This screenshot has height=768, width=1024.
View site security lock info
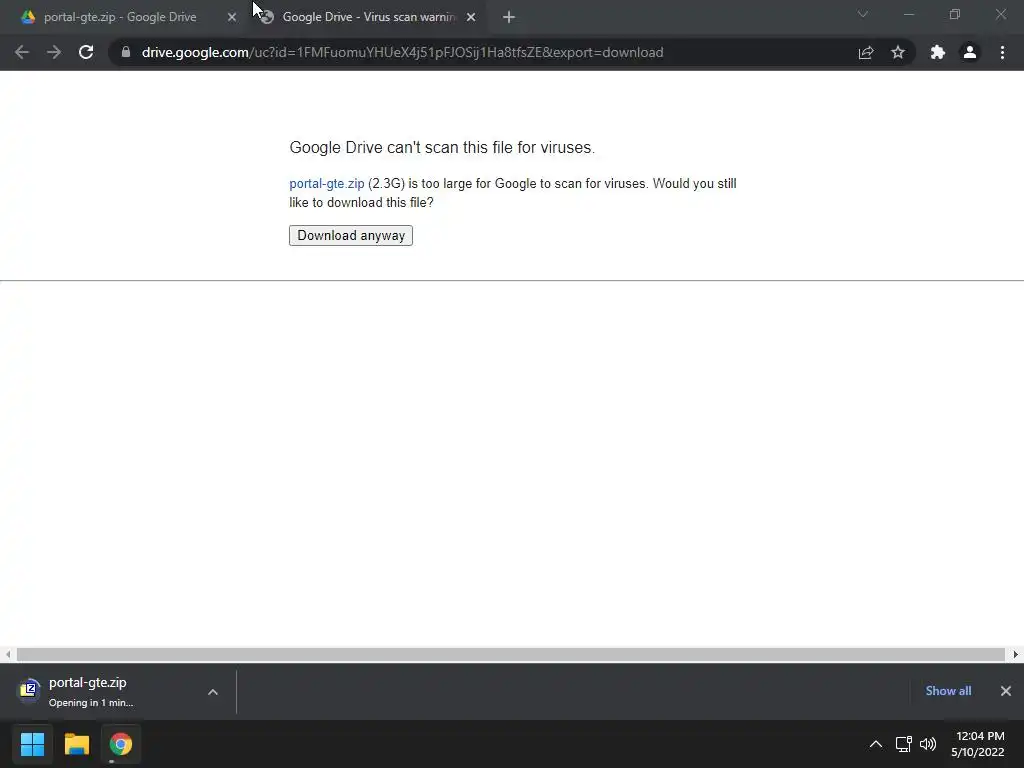click(x=126, y=52)
